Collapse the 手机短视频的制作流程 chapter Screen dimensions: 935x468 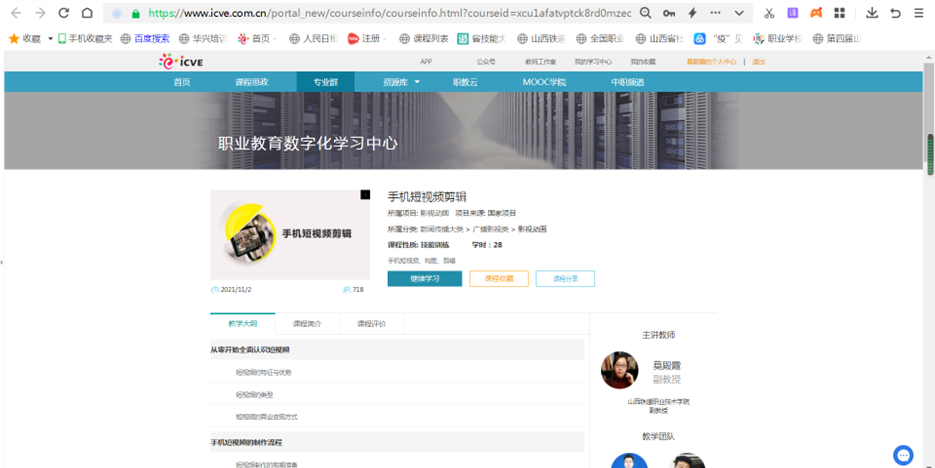pos(397,442)
